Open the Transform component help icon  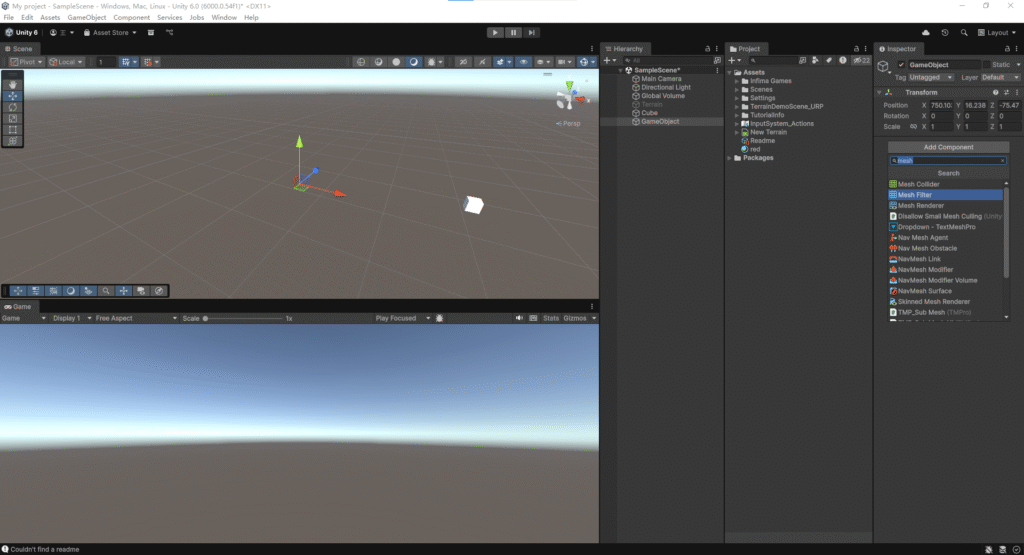(995, 93)
